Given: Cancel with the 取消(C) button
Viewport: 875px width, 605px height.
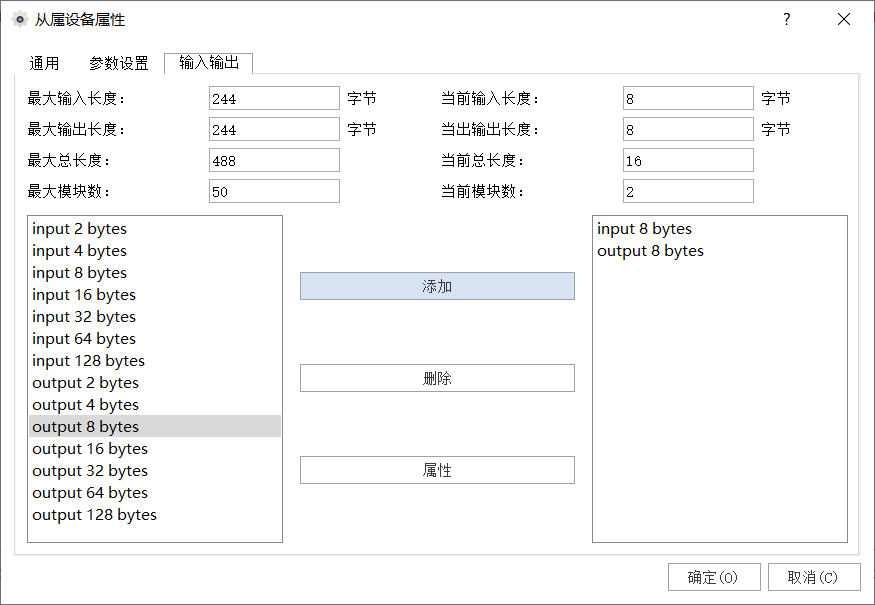Looking at the screenshot, I should tap(811, 577).
